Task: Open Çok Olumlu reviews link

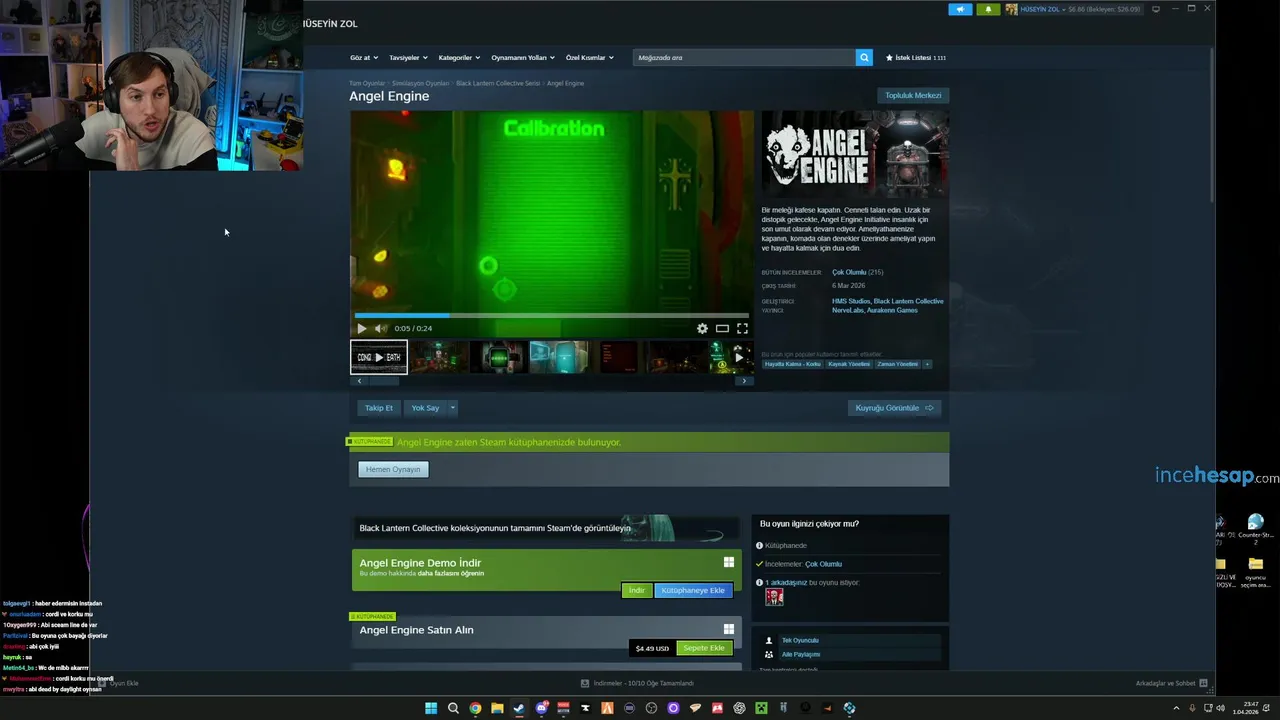Action: coord(849,272)
